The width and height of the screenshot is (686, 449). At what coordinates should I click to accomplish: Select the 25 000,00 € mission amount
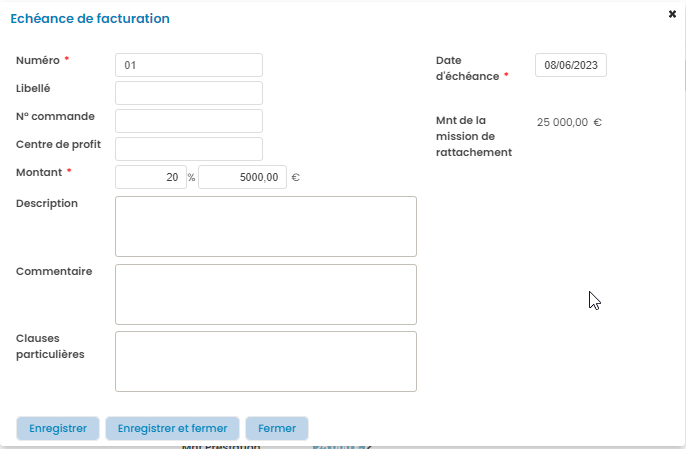568,122
